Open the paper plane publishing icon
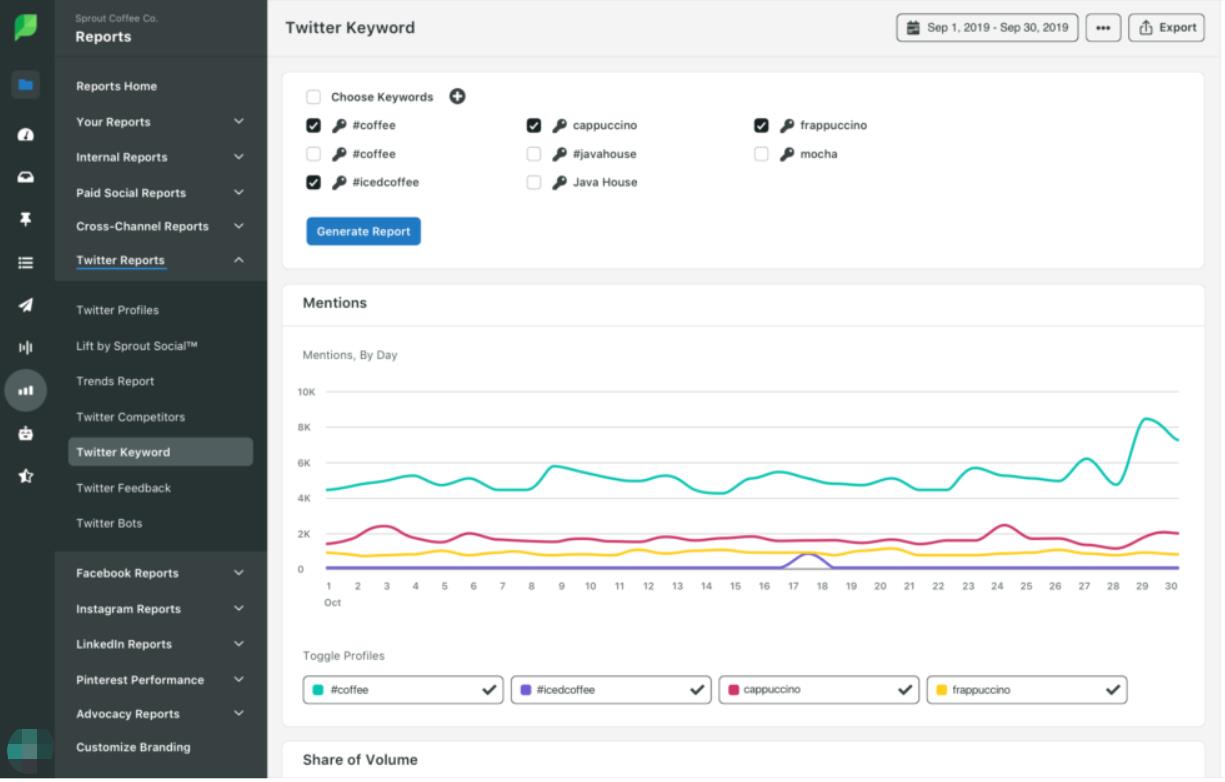This screenshot has height=782, width=1225. point(26,305)
